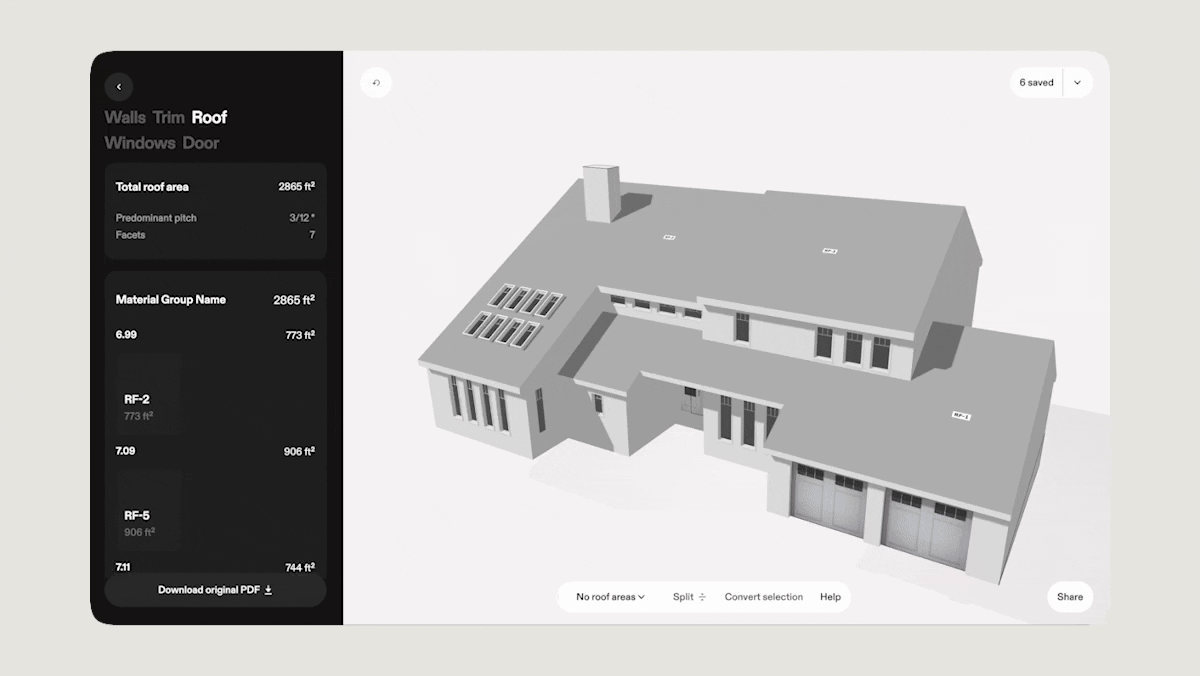
Task: Click the Download original PDF button
Action: (214, 589)
